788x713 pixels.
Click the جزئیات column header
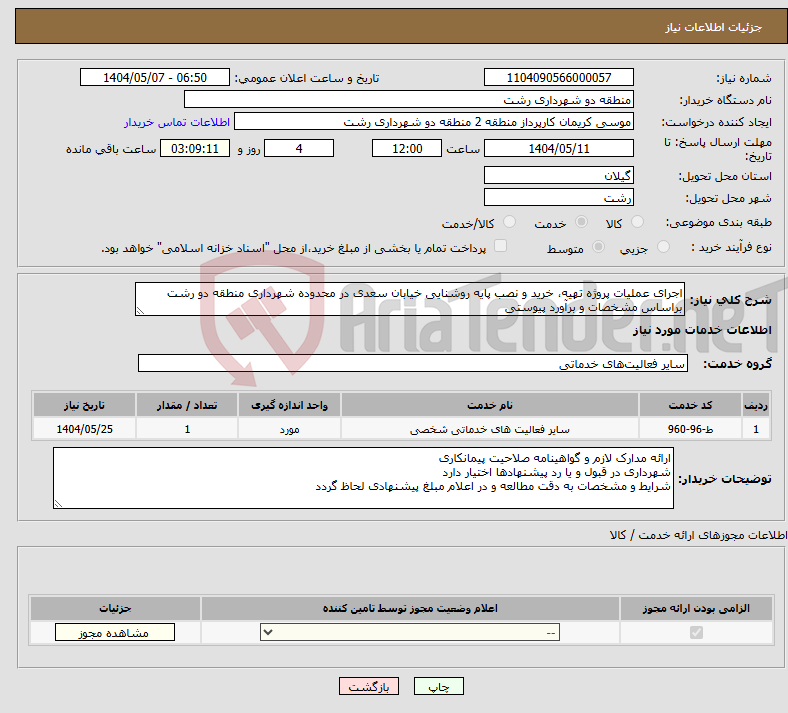115,608
